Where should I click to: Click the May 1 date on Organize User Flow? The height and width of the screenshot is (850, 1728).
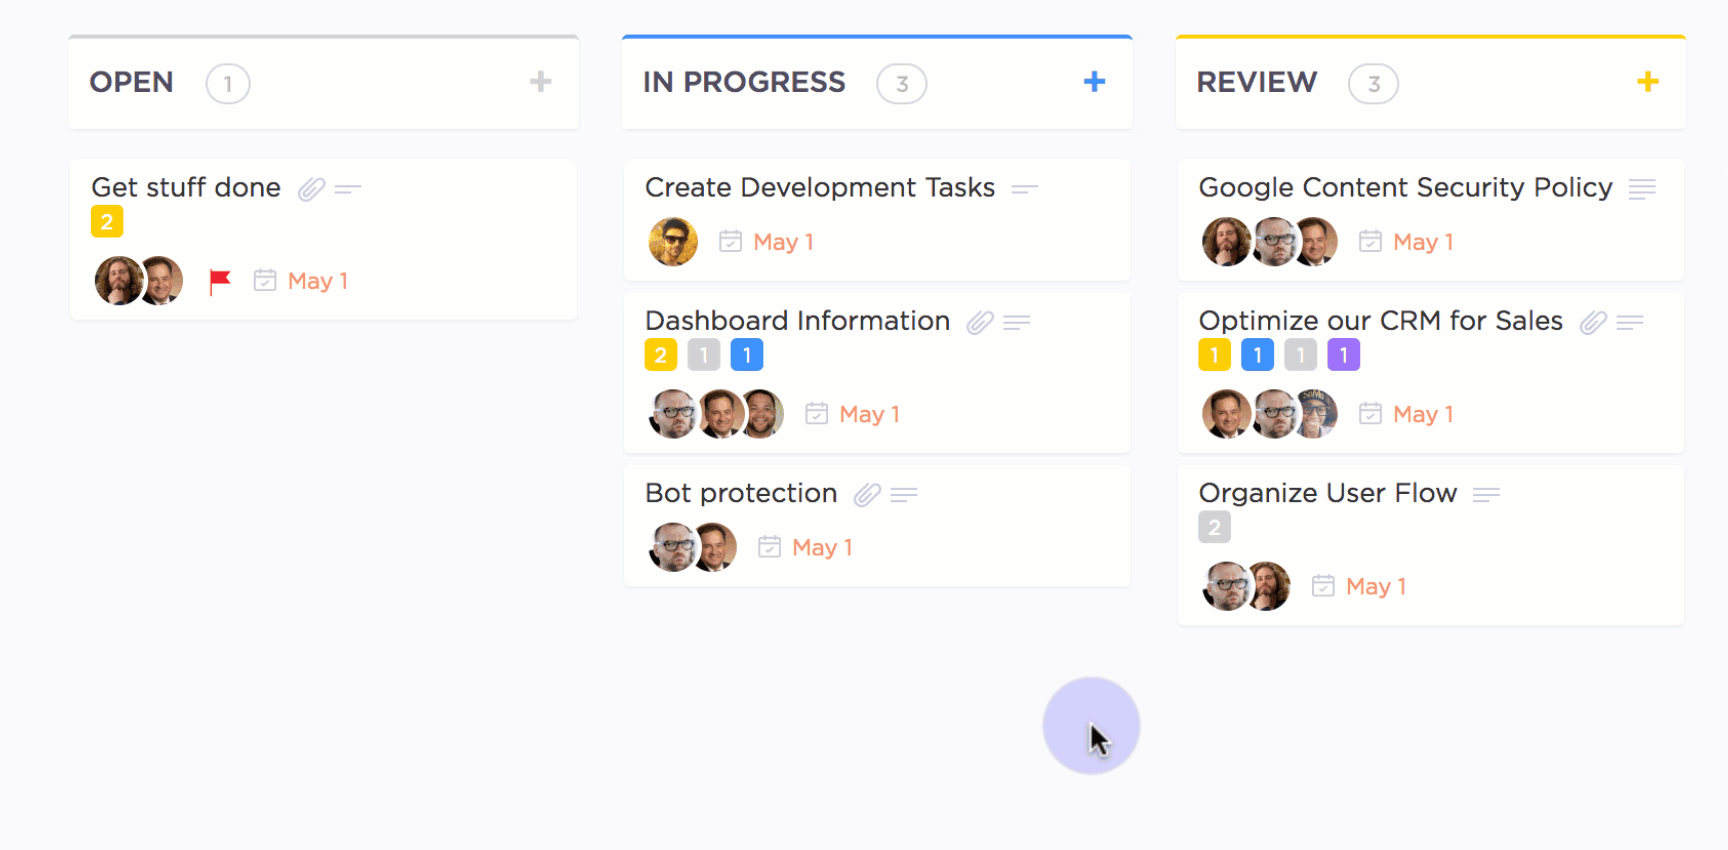click(x=1376, y=587)
